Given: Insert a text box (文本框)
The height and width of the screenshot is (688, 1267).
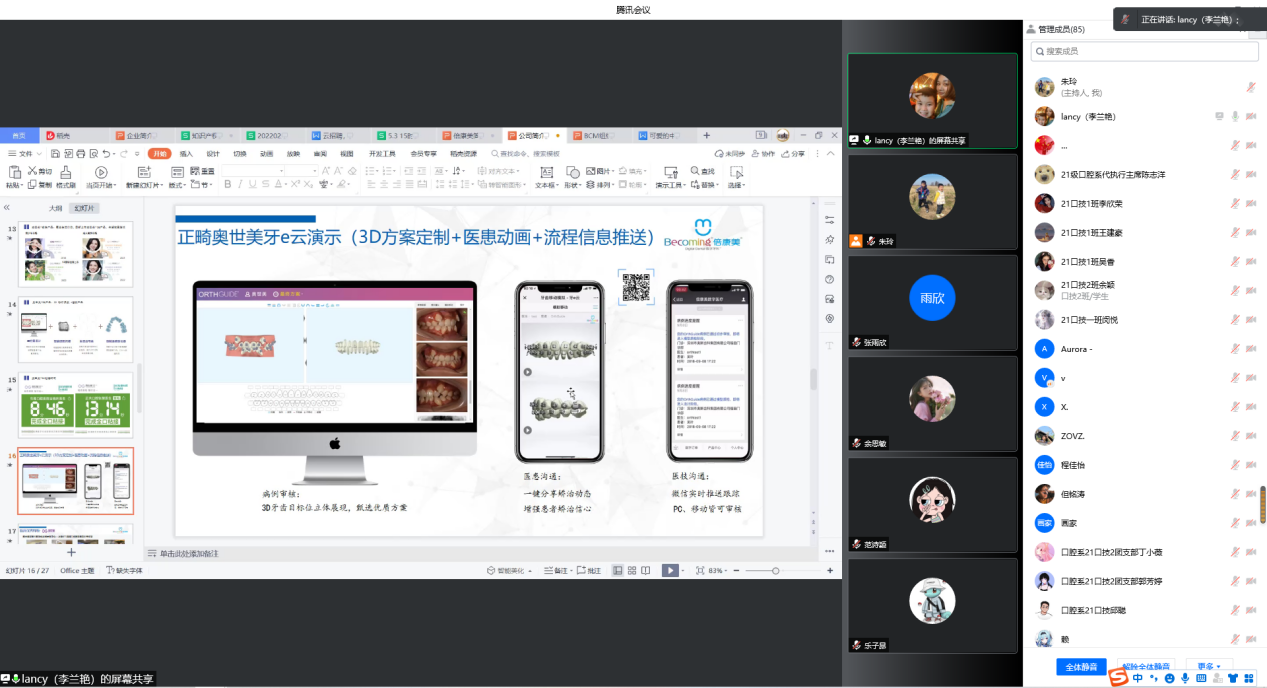Looking at the screenshot, I should point(546,174).
